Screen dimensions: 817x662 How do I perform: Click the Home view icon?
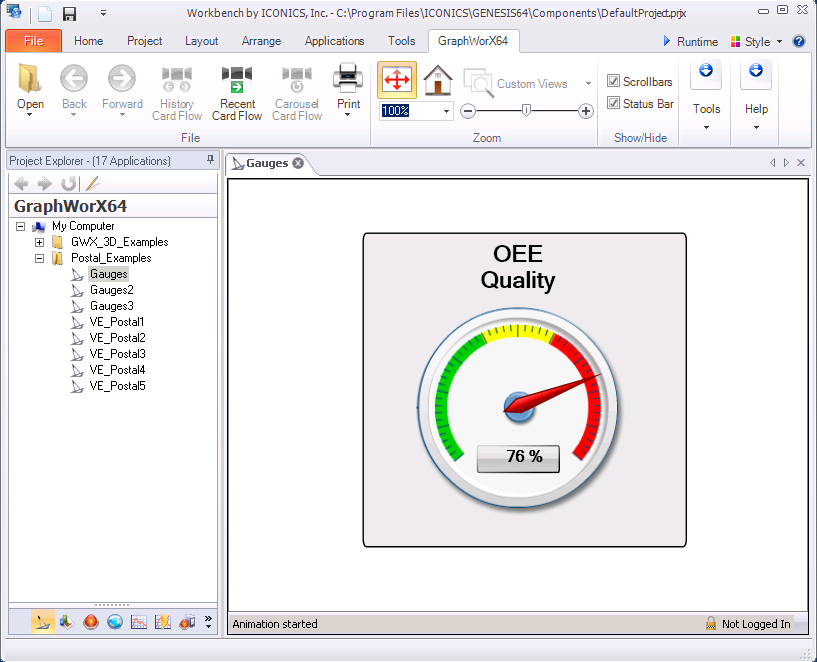coord(438,79)
